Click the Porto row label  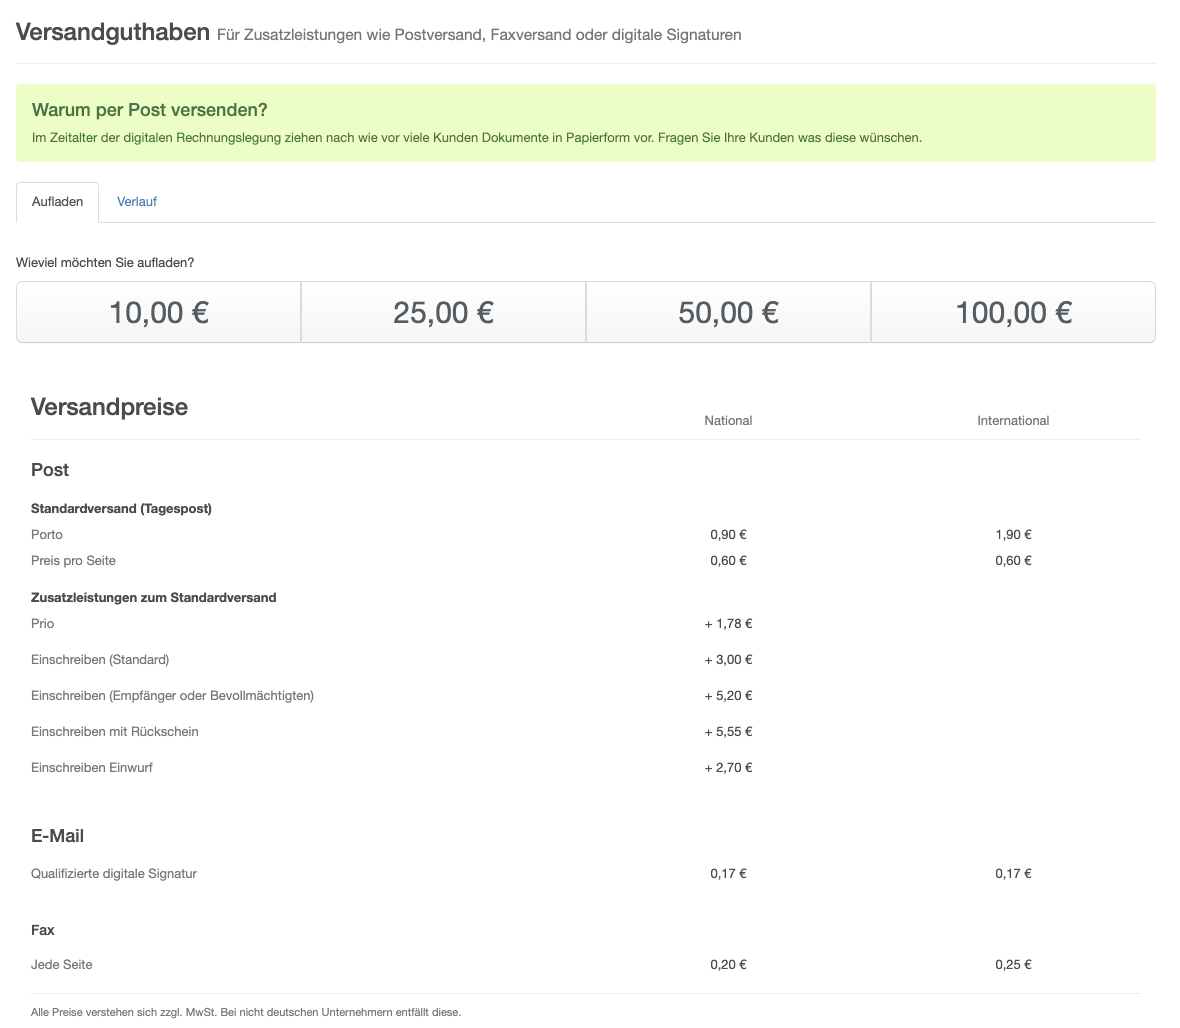pos(47,535)
